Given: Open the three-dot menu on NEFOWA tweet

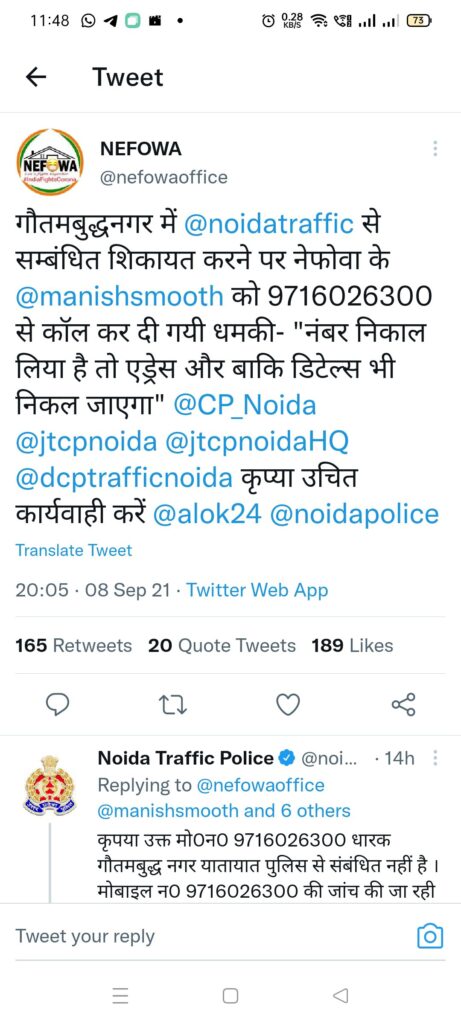Looking at the screenshot, I should (434, 149).
